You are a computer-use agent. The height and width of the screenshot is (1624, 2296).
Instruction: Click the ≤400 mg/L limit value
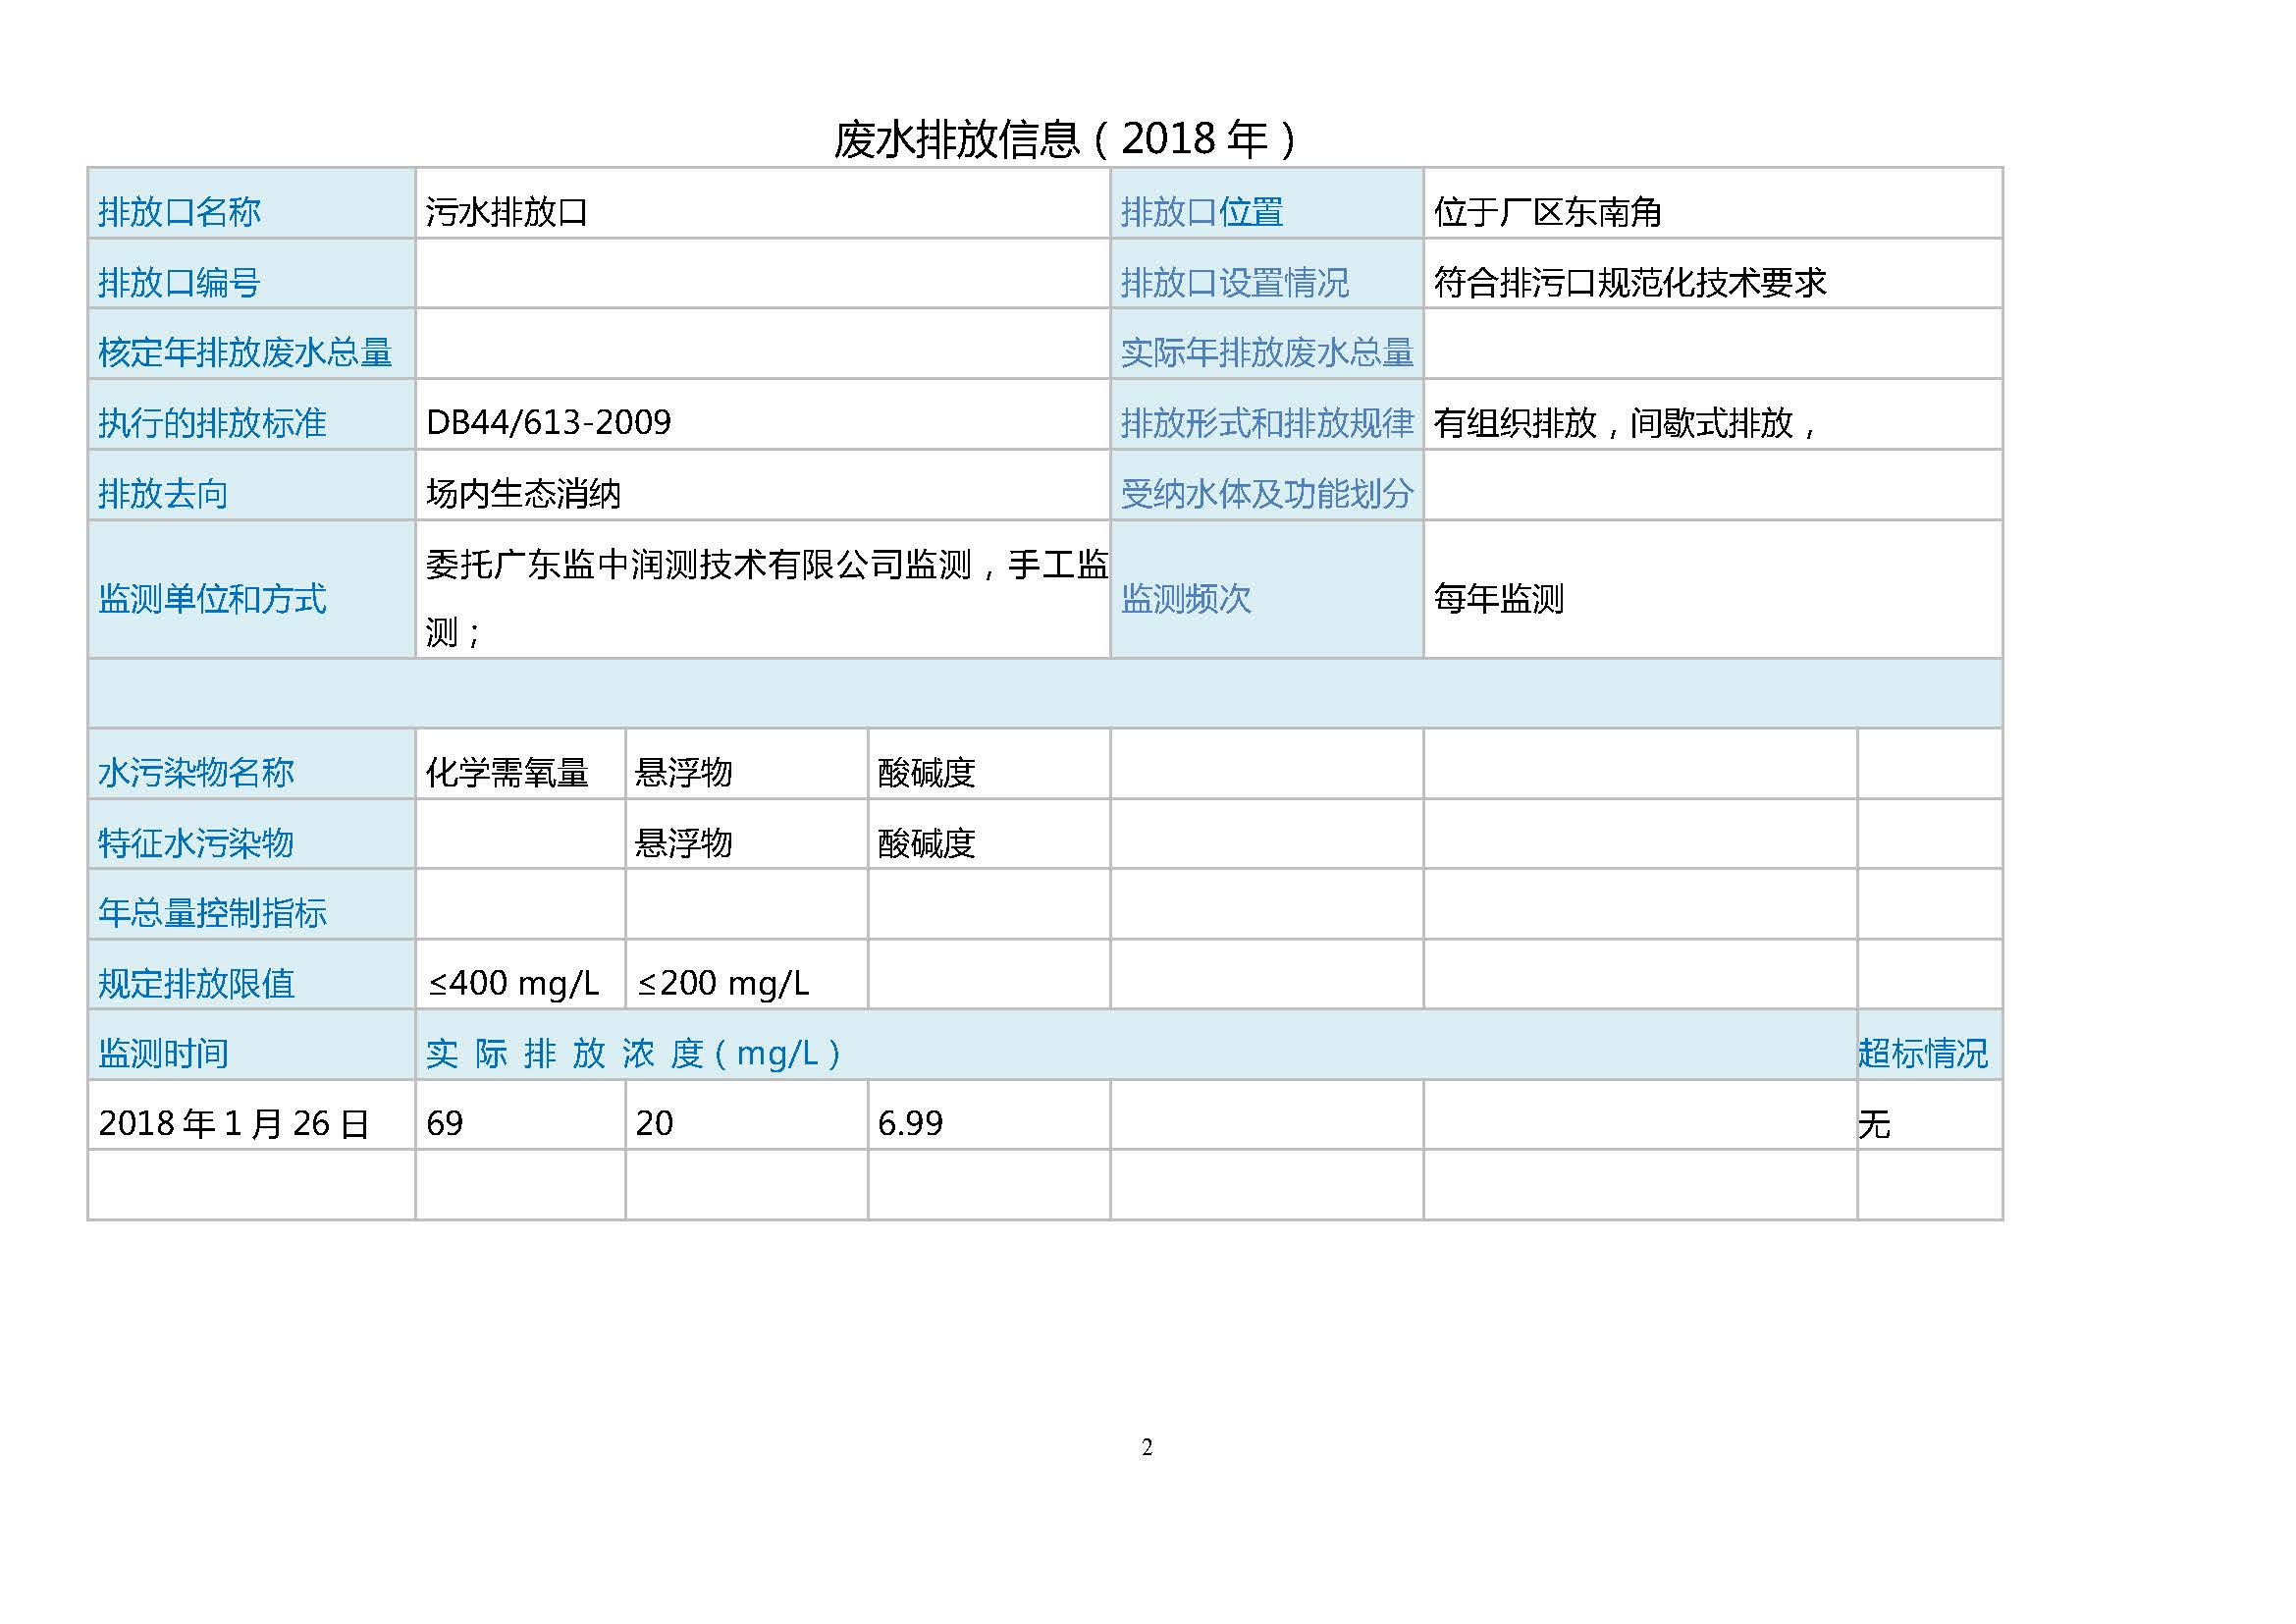pyautogui.click(x=513, y=984)
